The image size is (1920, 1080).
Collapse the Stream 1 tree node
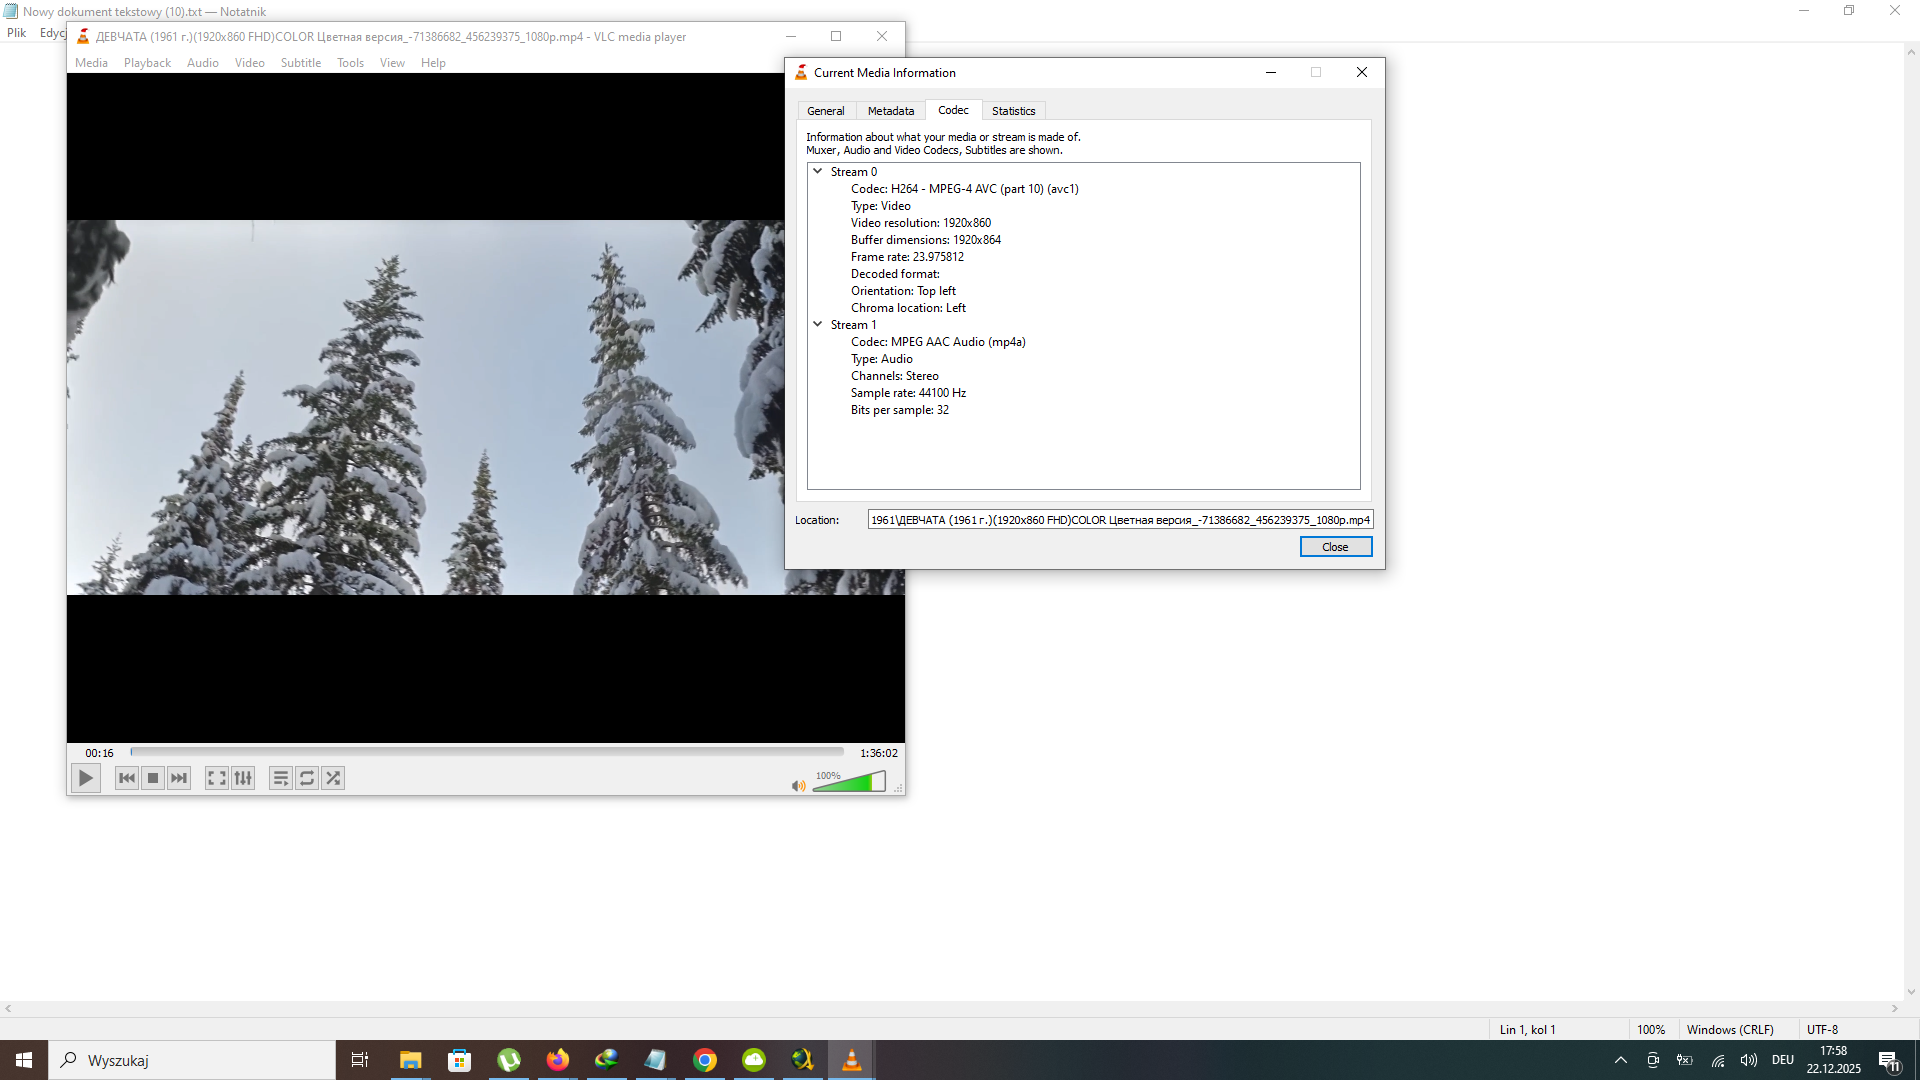818,324
